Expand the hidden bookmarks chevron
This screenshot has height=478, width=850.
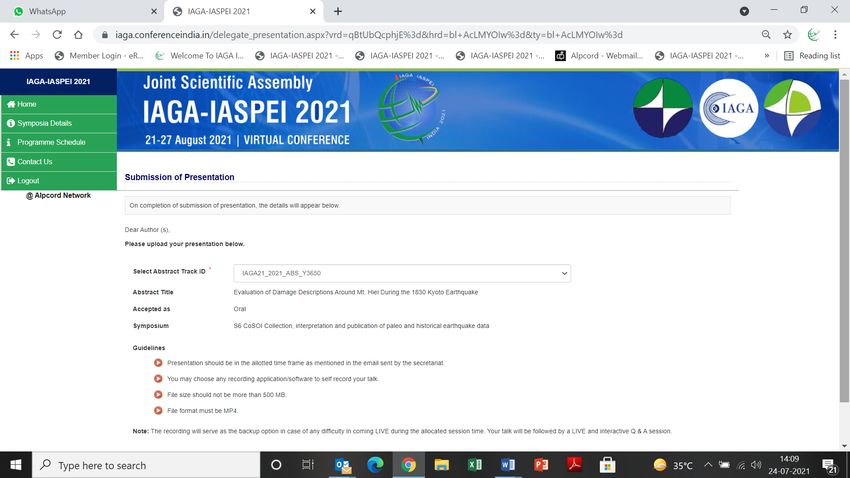tap(767, 55)
